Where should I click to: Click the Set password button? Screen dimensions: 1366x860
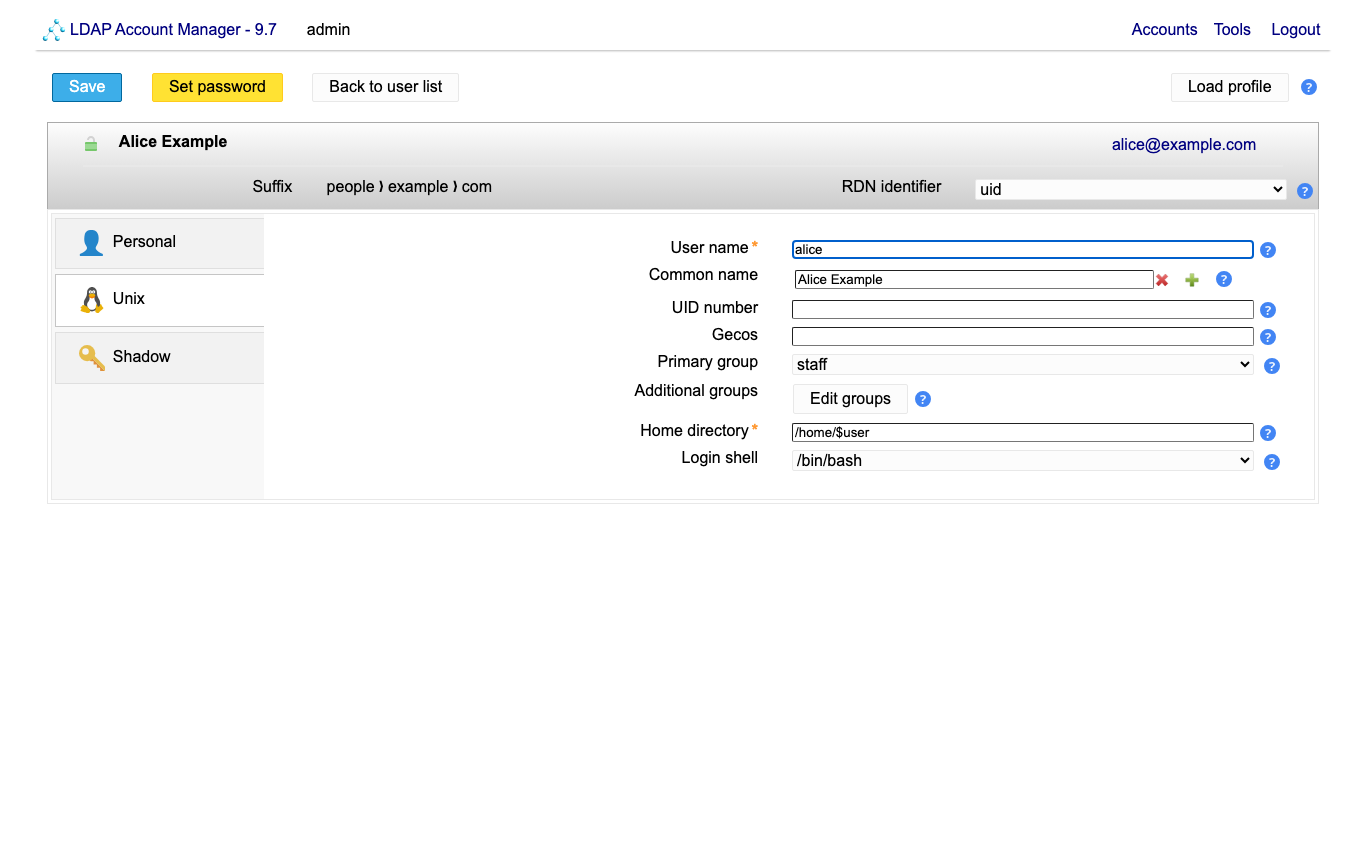(217, 87)
